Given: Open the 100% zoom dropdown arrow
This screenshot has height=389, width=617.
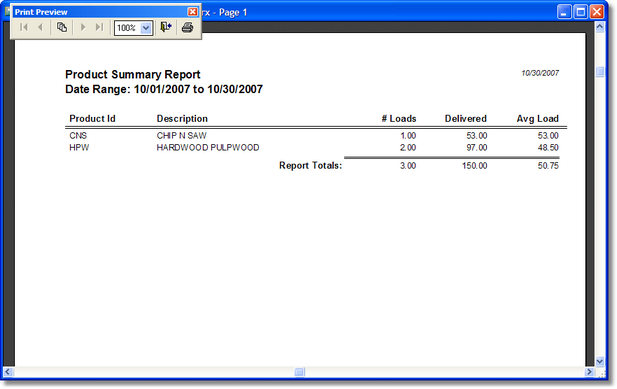Looking at the screenshot, I should (146, 28).
